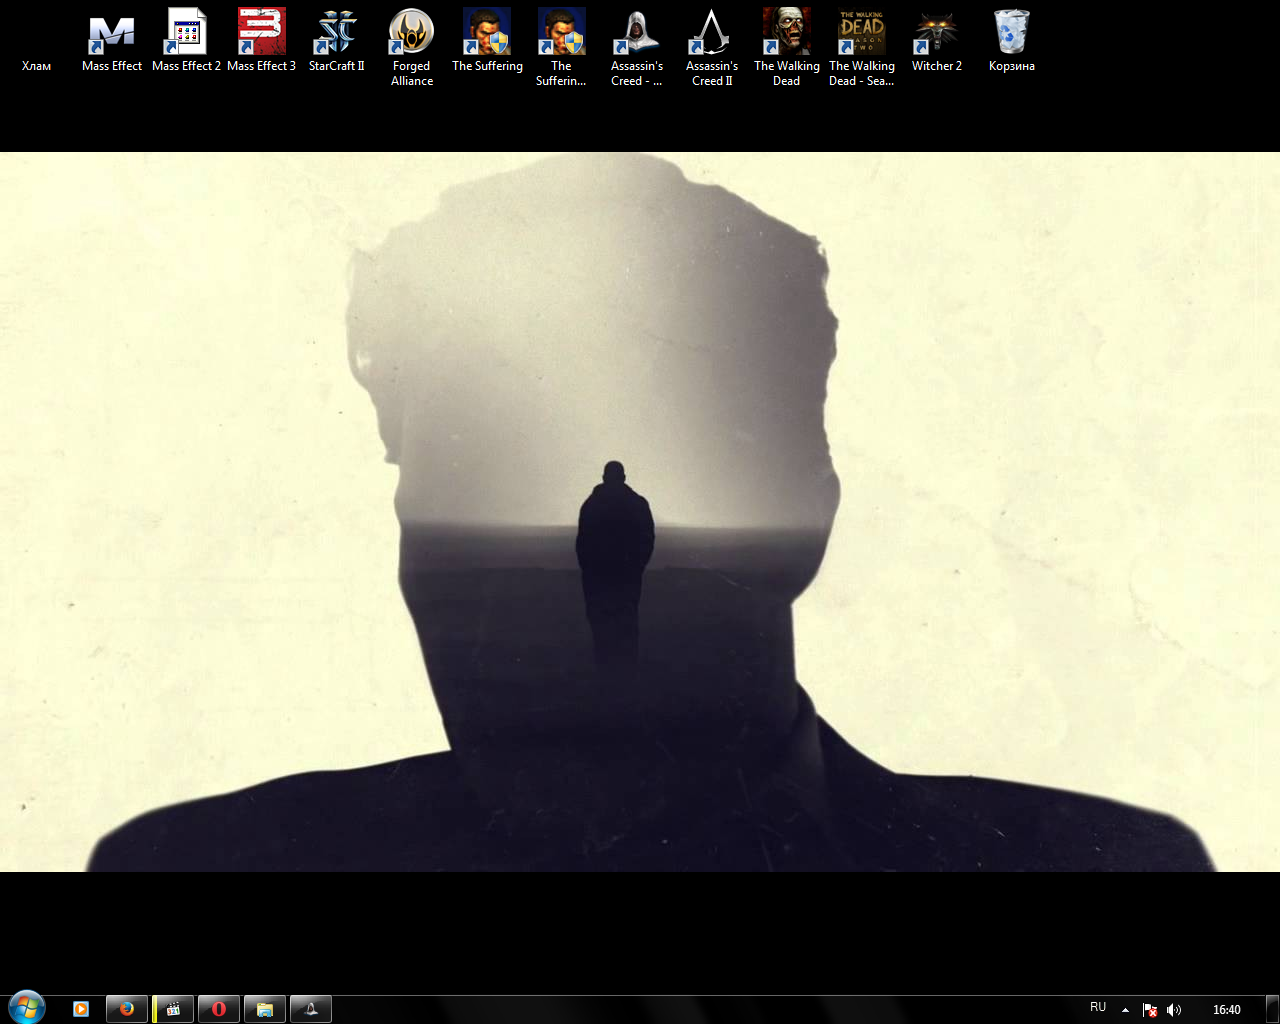Viewport: 1280px width, 1024px height.
Task: Select the Forged Alliance desktop icon
Action: click(411, 34)
